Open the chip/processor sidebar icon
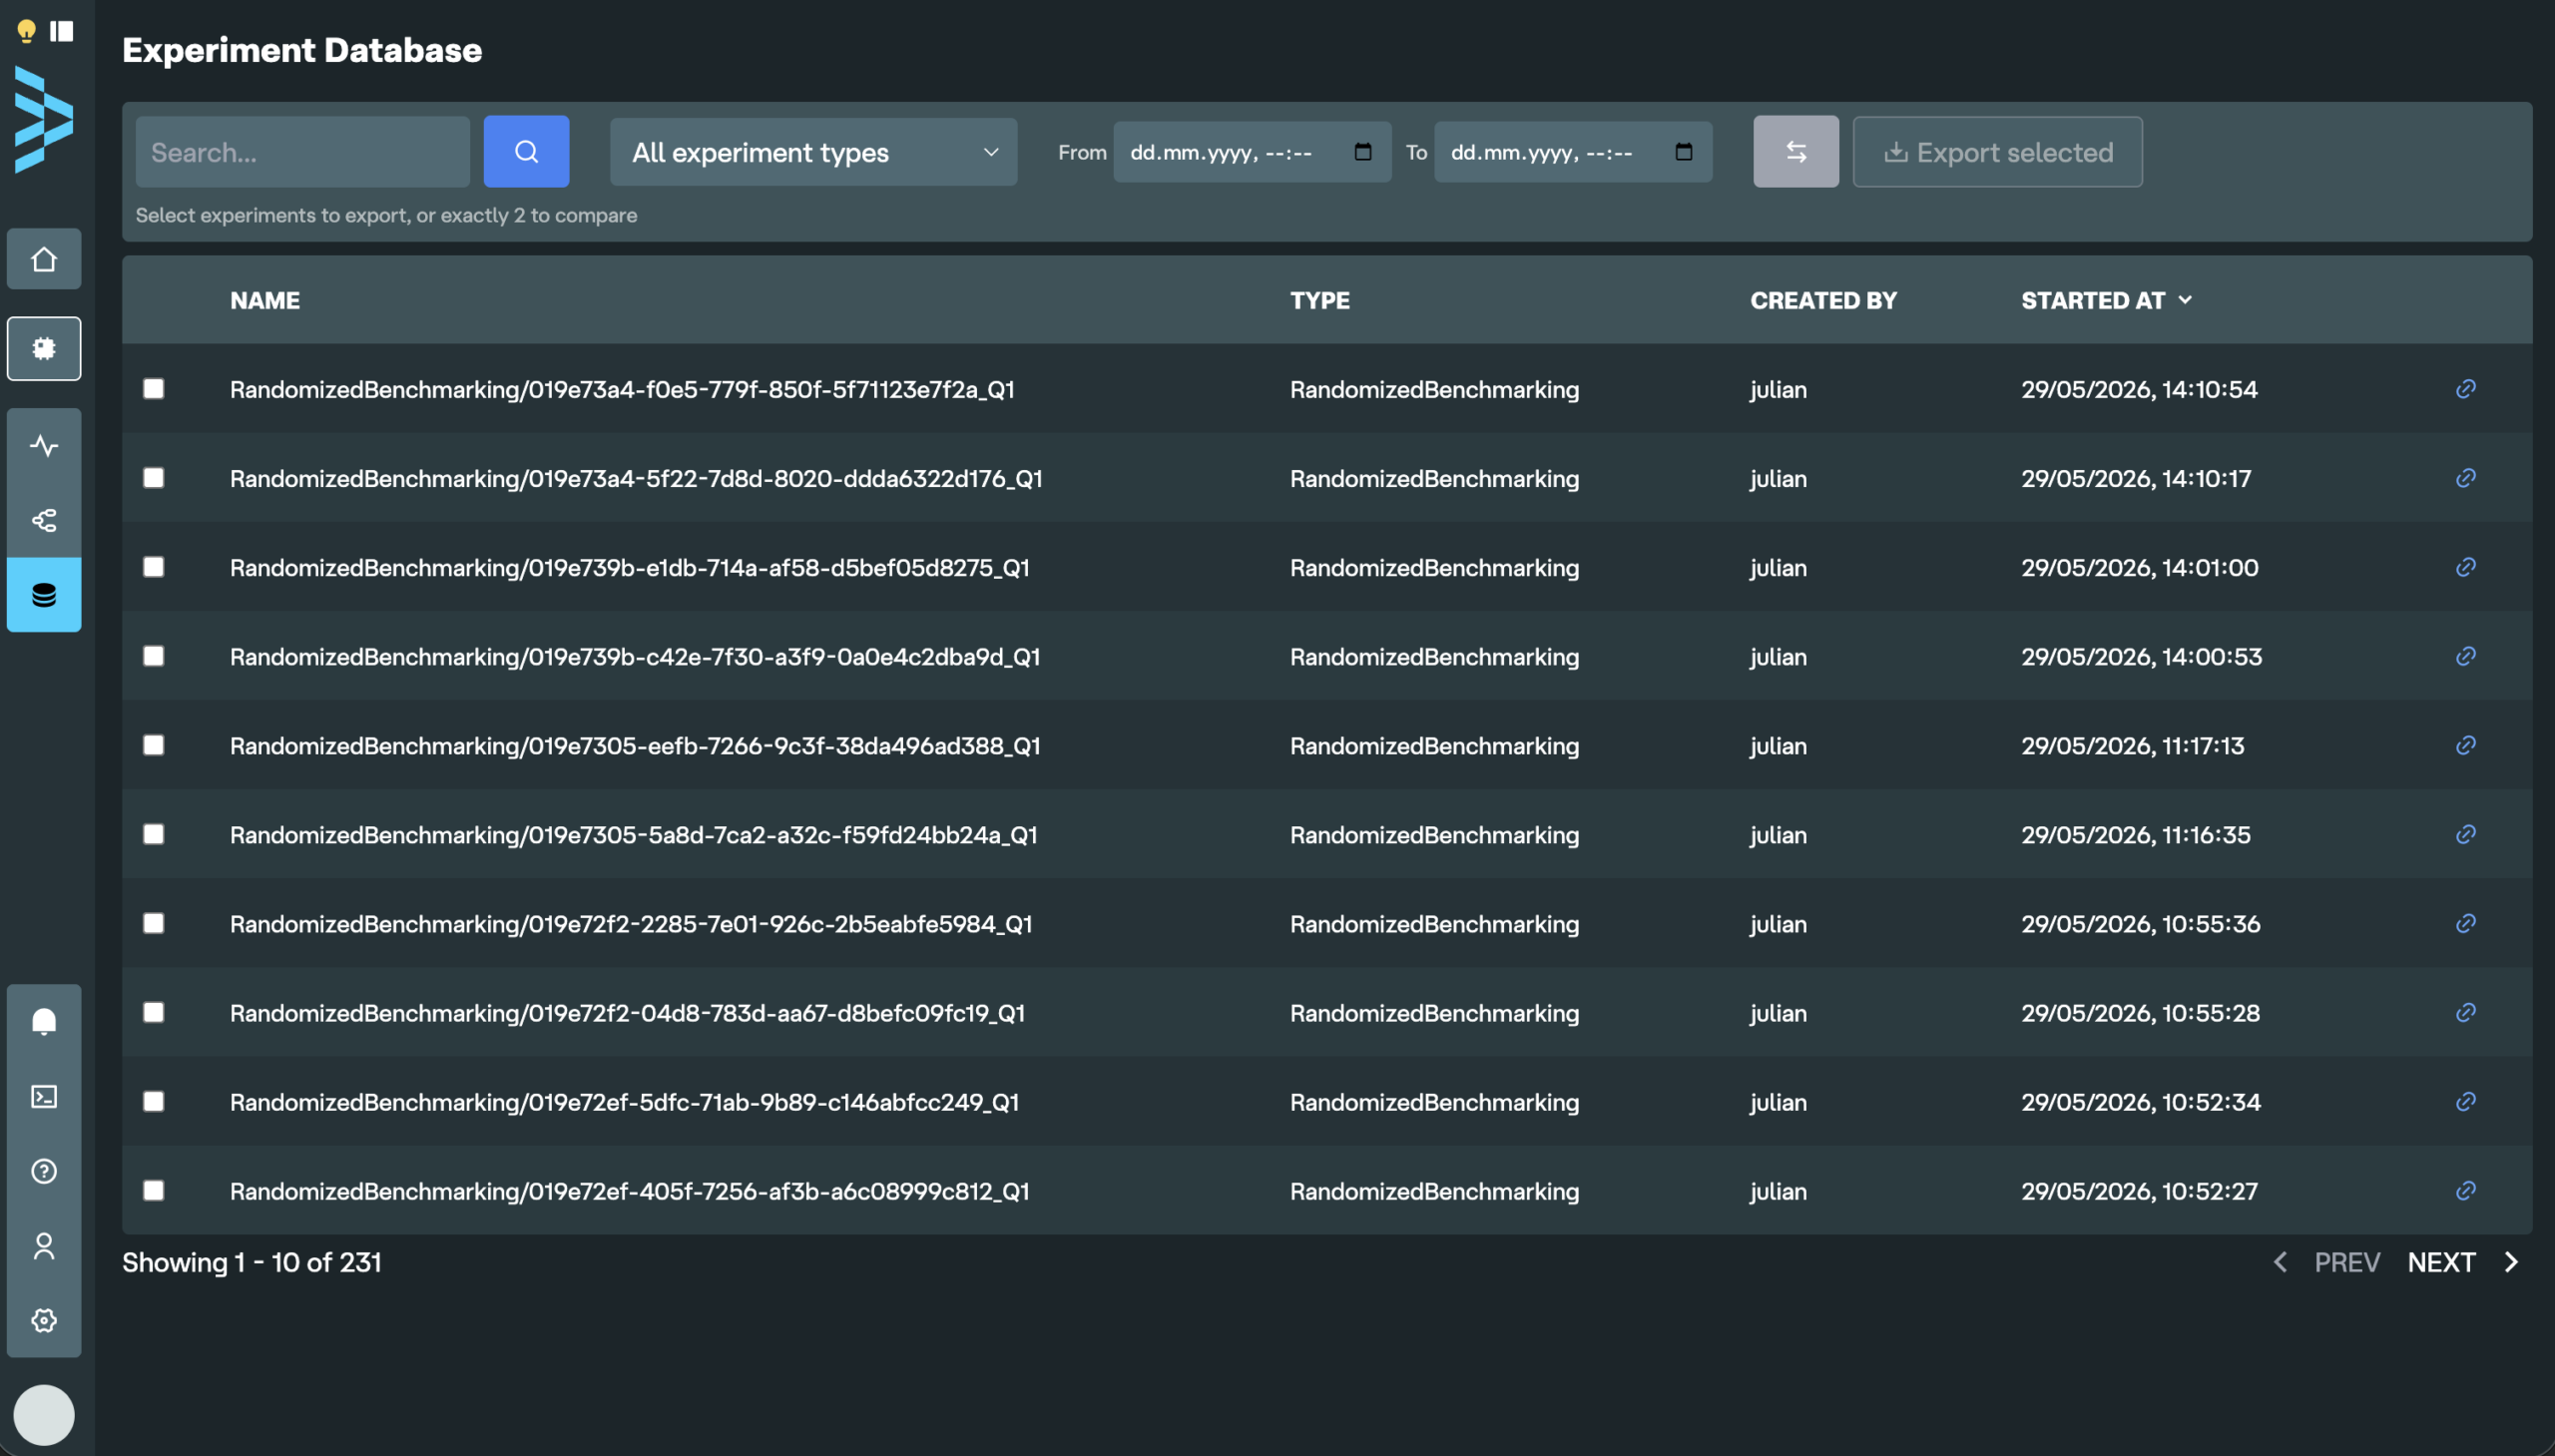Screen dimensions: 2555x1456 click(x=44, y=349)
